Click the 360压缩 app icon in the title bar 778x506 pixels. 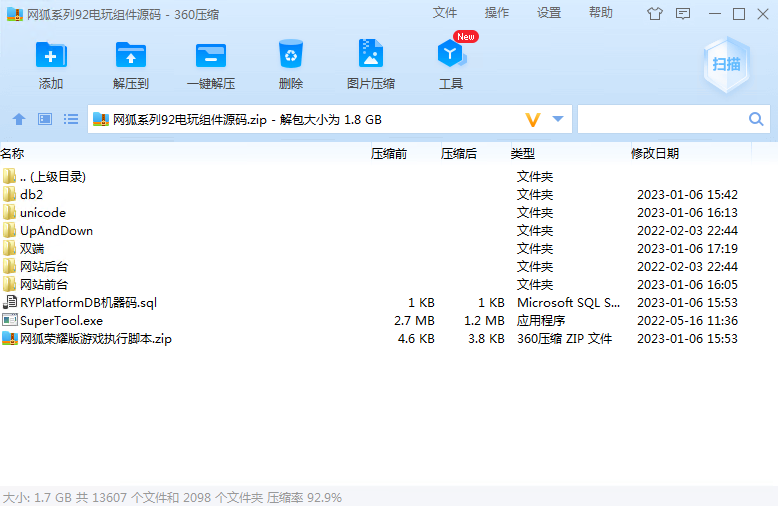[x=15, y=14]
